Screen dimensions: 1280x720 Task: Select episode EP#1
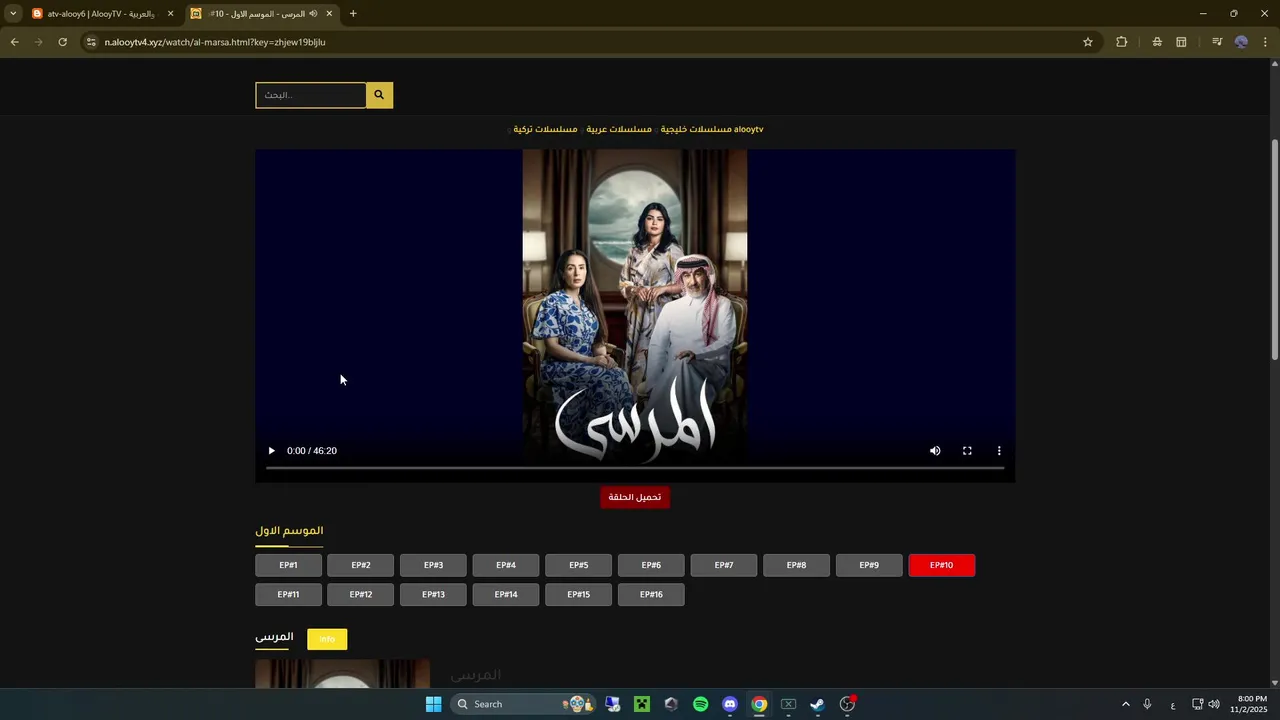click(x=288, y=565)
